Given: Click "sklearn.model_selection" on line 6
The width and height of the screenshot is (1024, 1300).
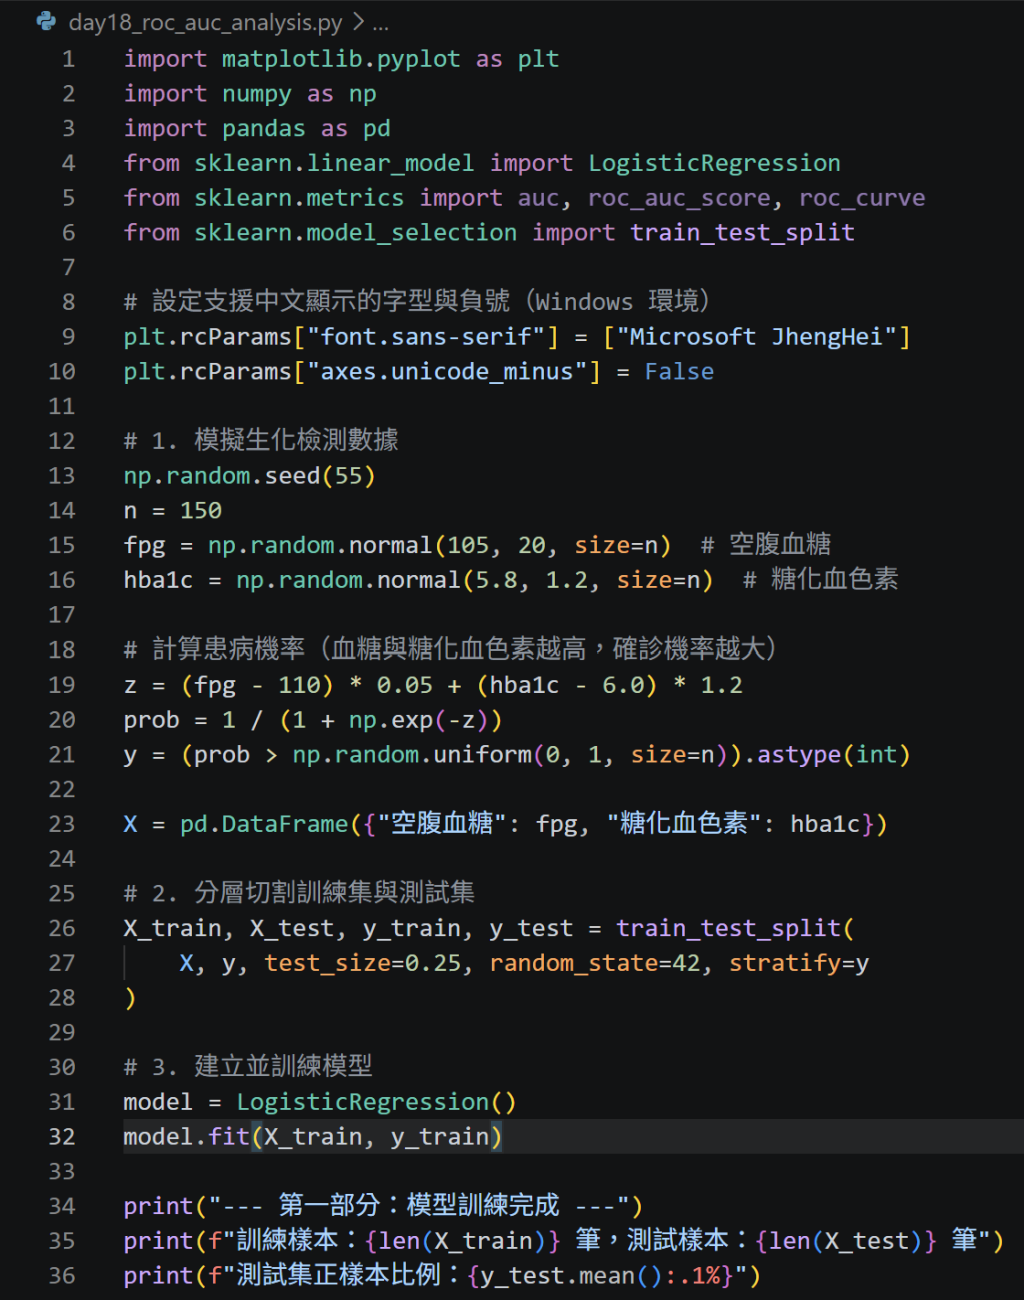Looking at the screenshot, I should click(355, 233).
